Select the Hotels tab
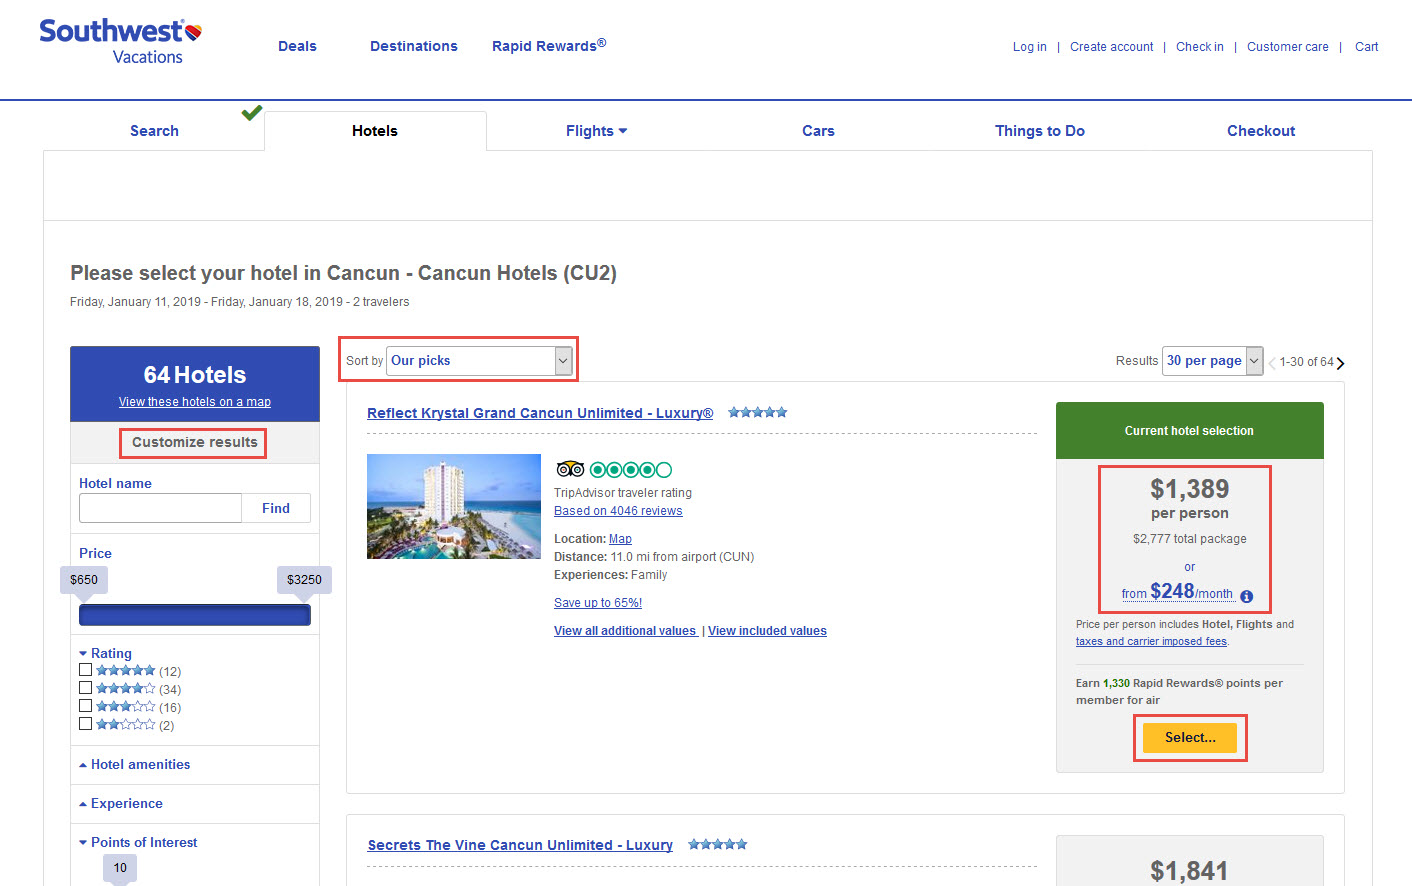Screen dimensions: 1412x886 coord(375,131)
